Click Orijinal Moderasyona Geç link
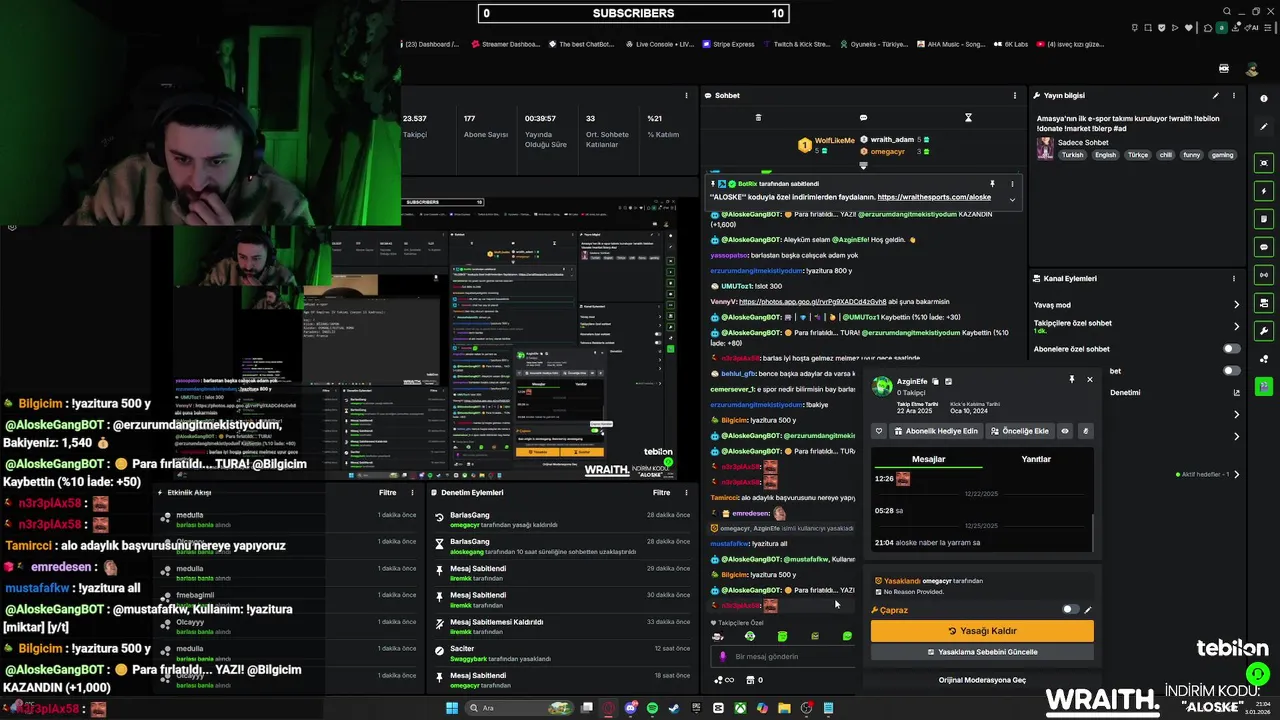Image resolution: width=1280 pixels, height=720 pixels. (x=982, y=680)
